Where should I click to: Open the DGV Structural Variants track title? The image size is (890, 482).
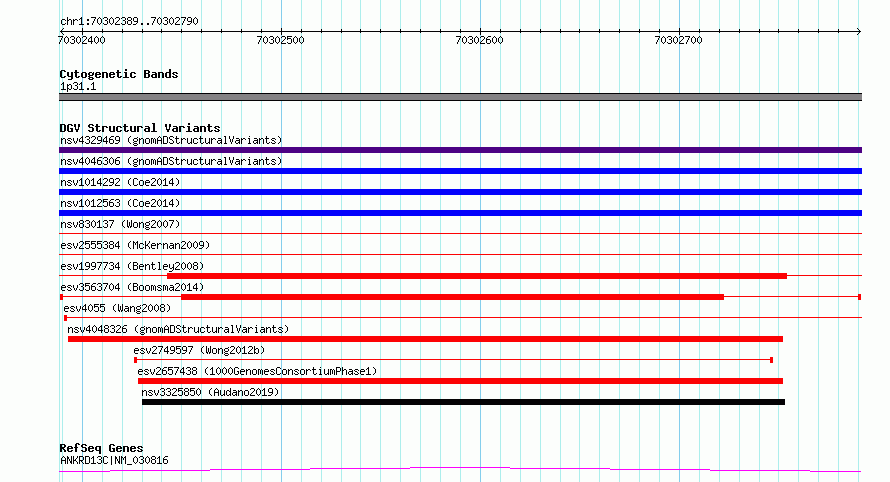140,128
